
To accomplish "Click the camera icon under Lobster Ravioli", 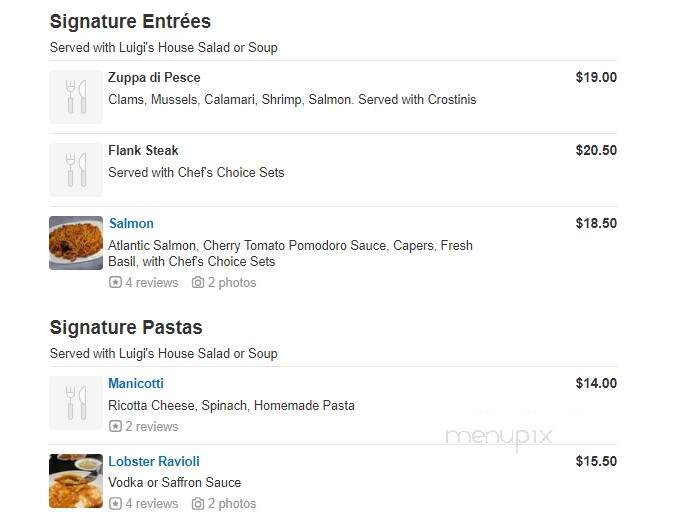I will [x=198, y=503].
